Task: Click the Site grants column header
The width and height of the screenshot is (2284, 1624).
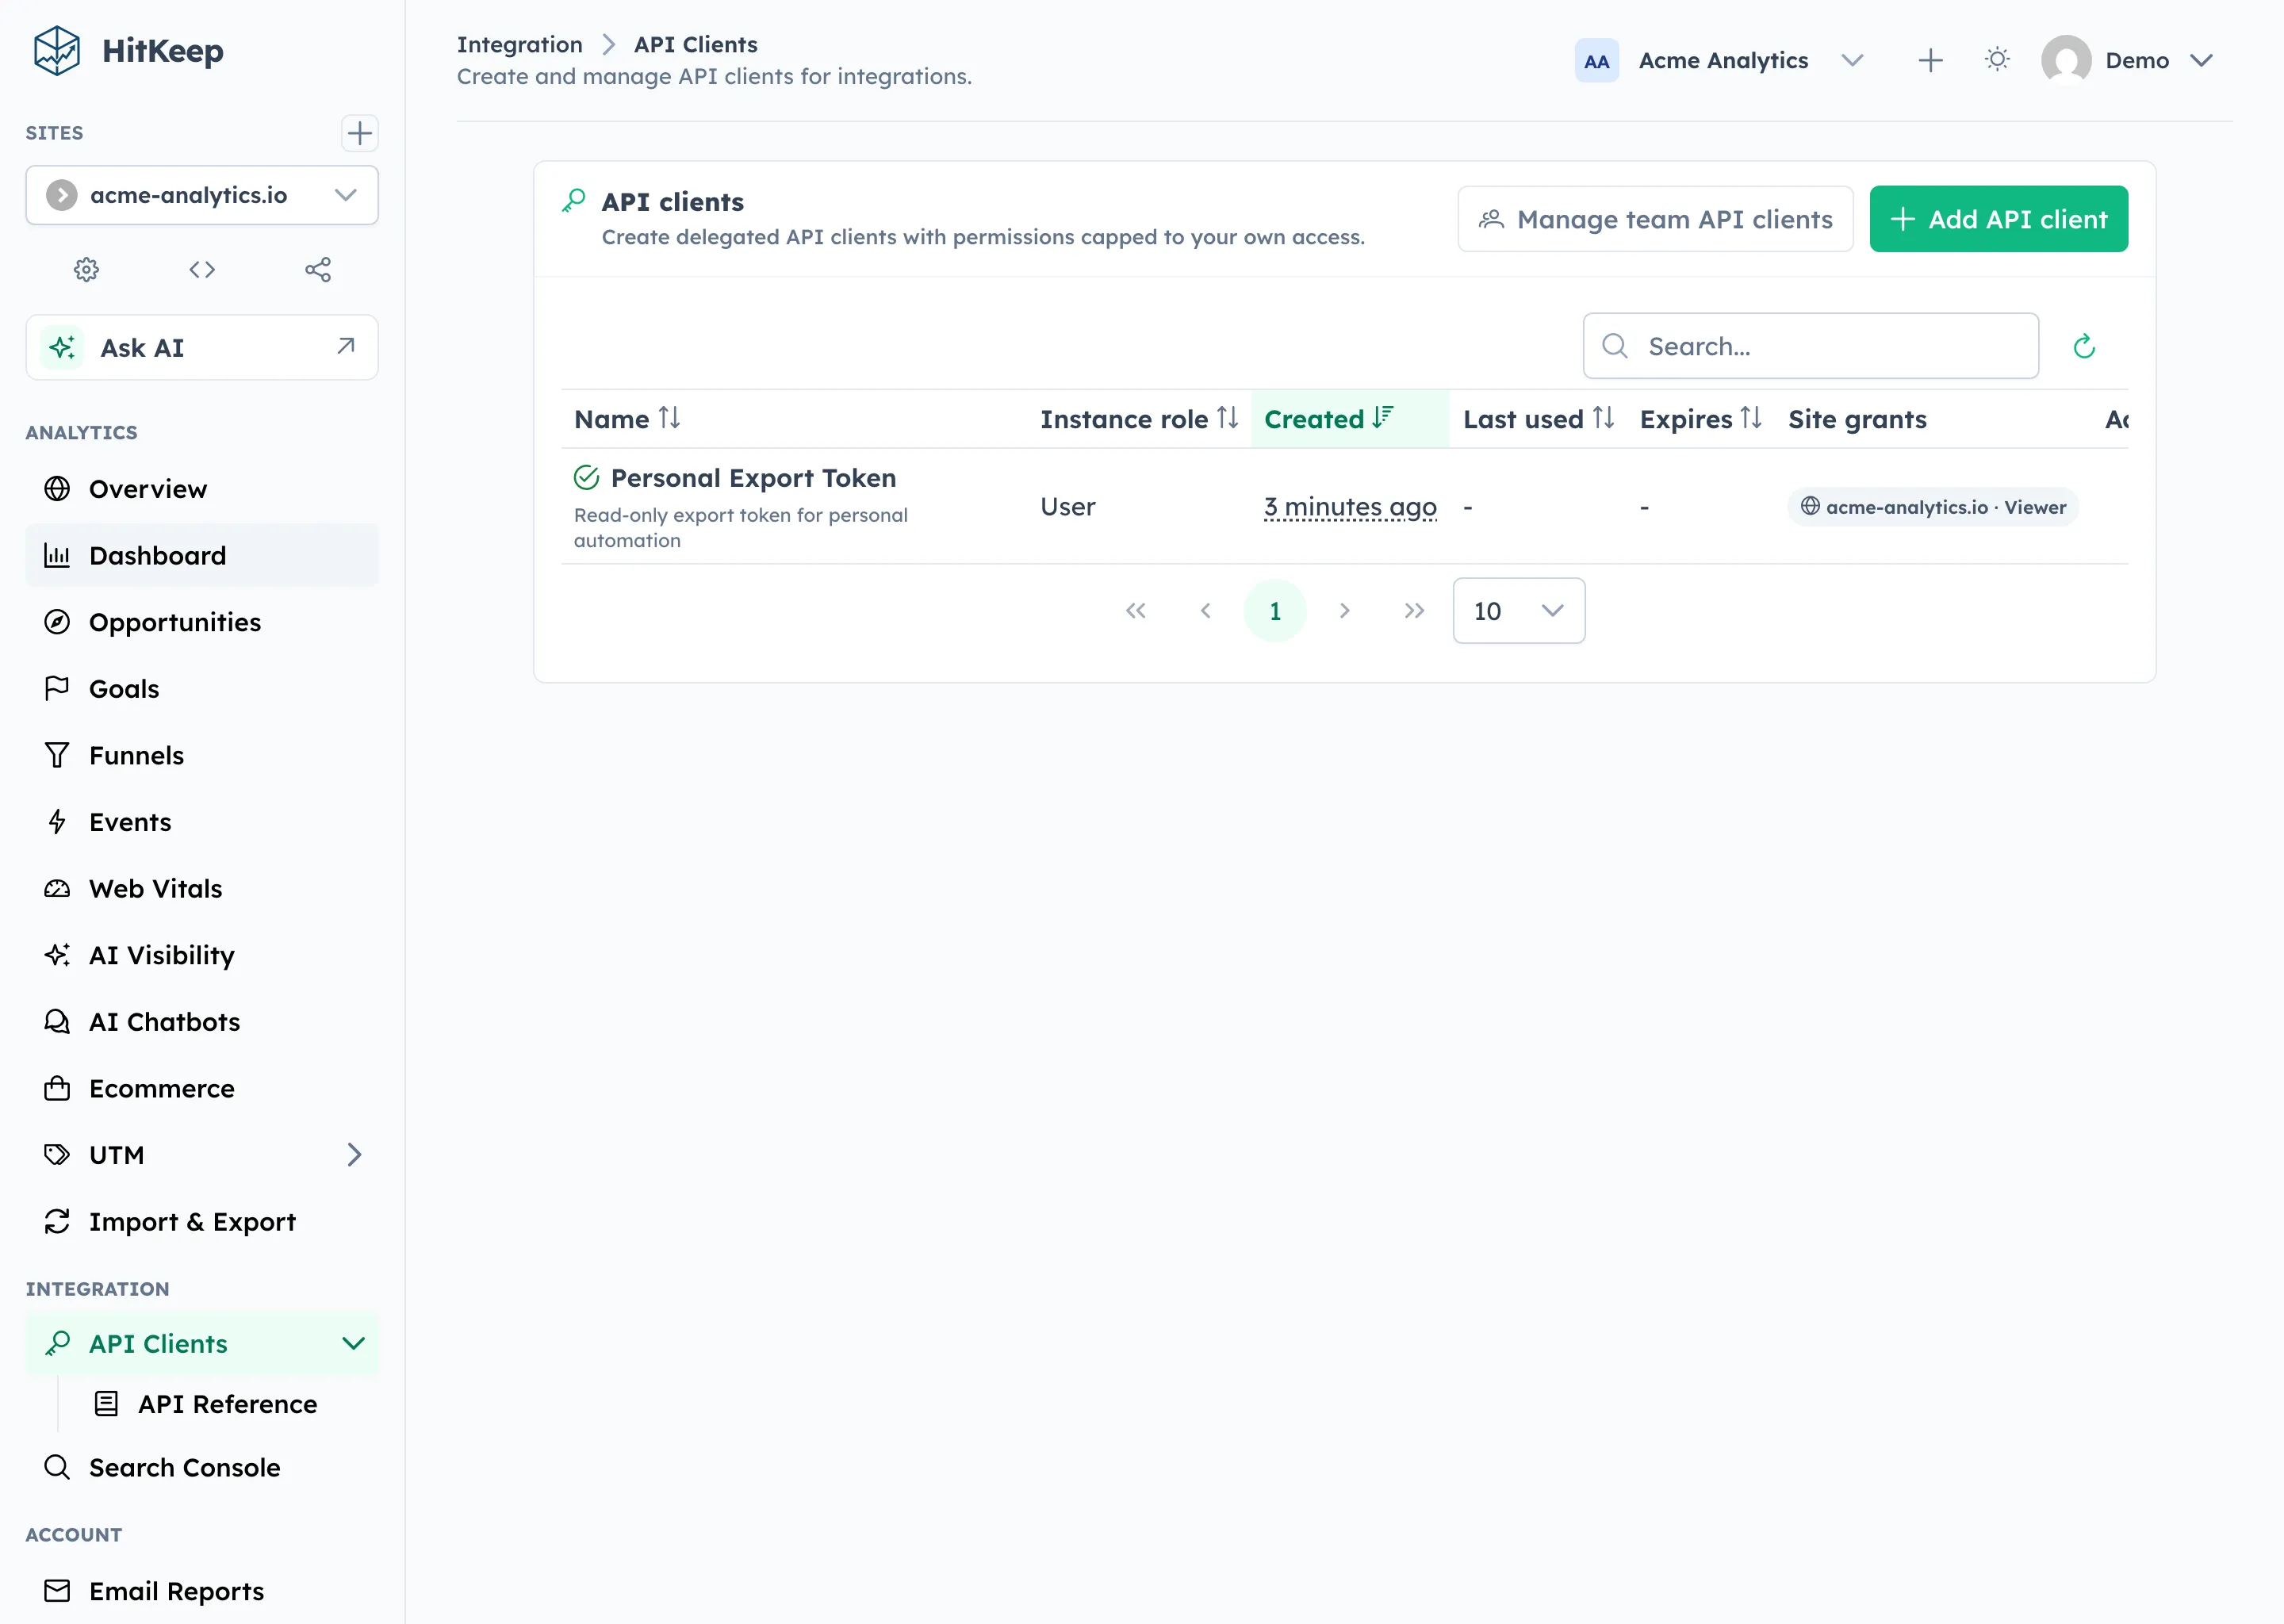Action: (1857, 419)
